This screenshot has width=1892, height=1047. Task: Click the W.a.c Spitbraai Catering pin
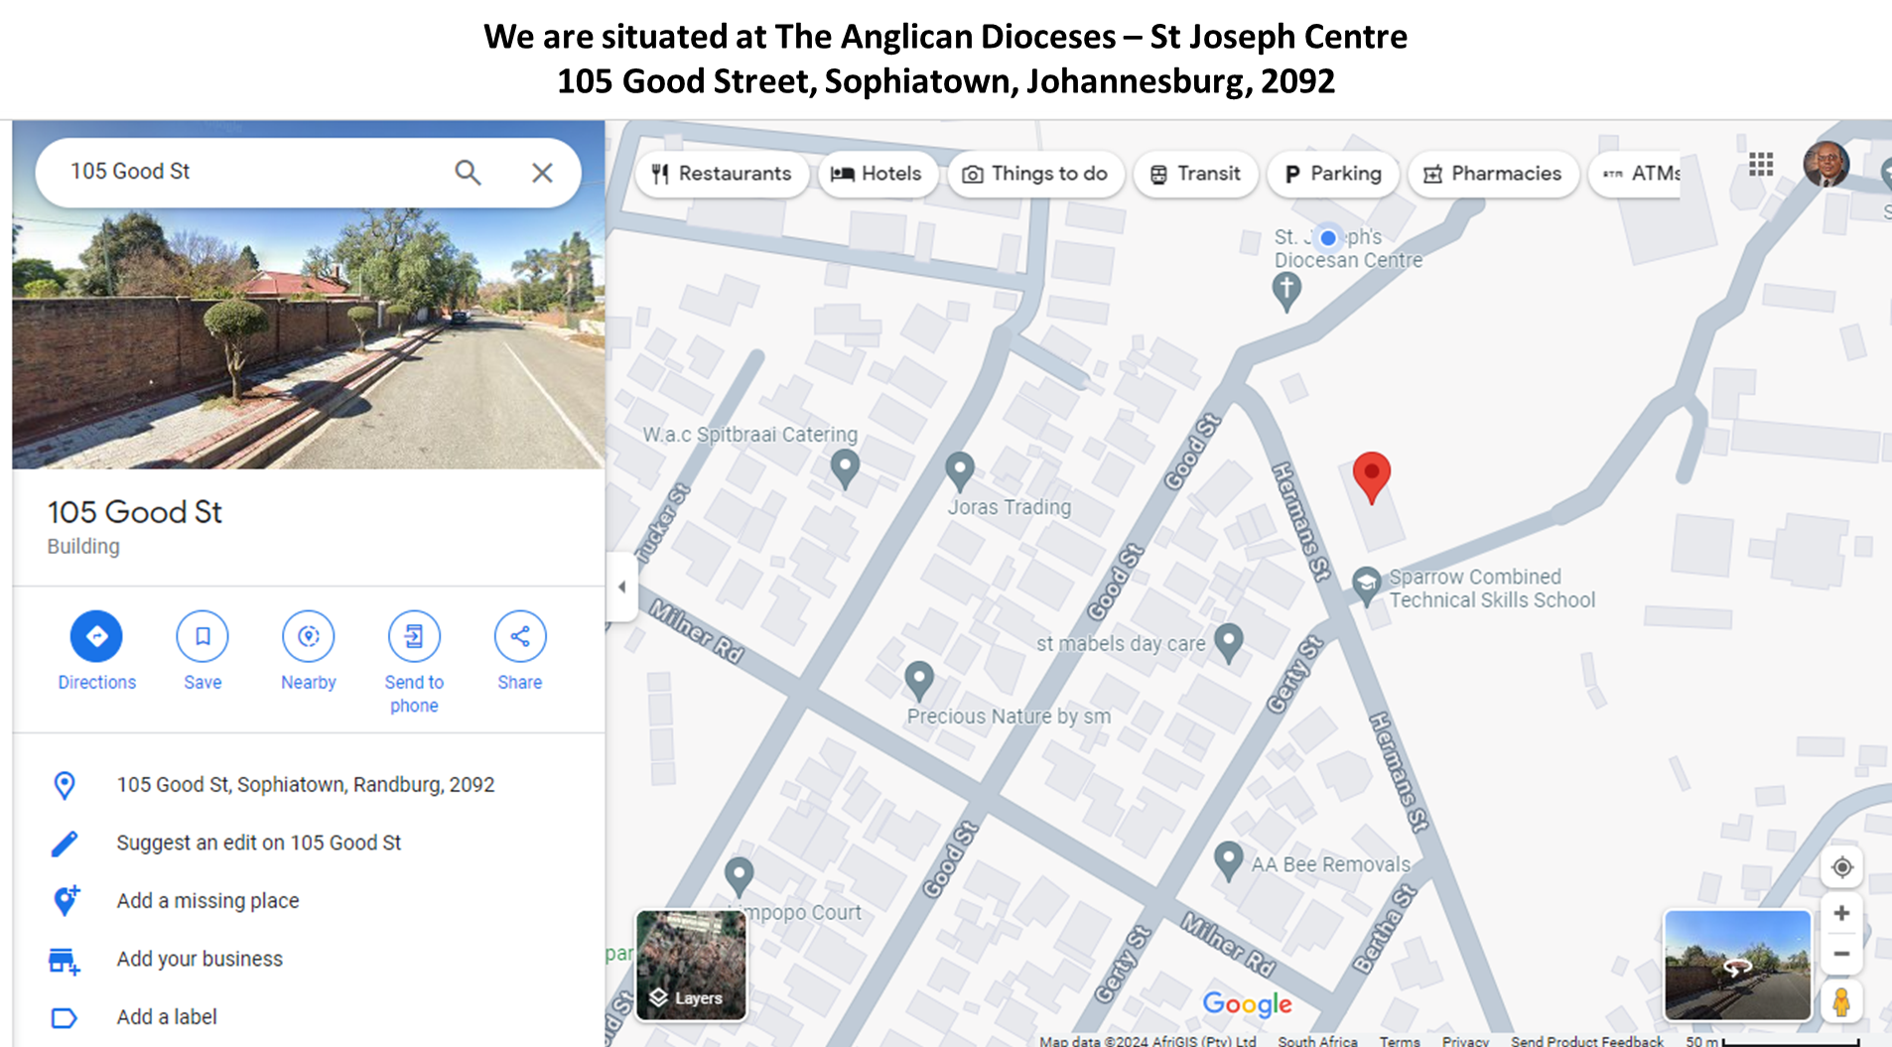[845, 468]
